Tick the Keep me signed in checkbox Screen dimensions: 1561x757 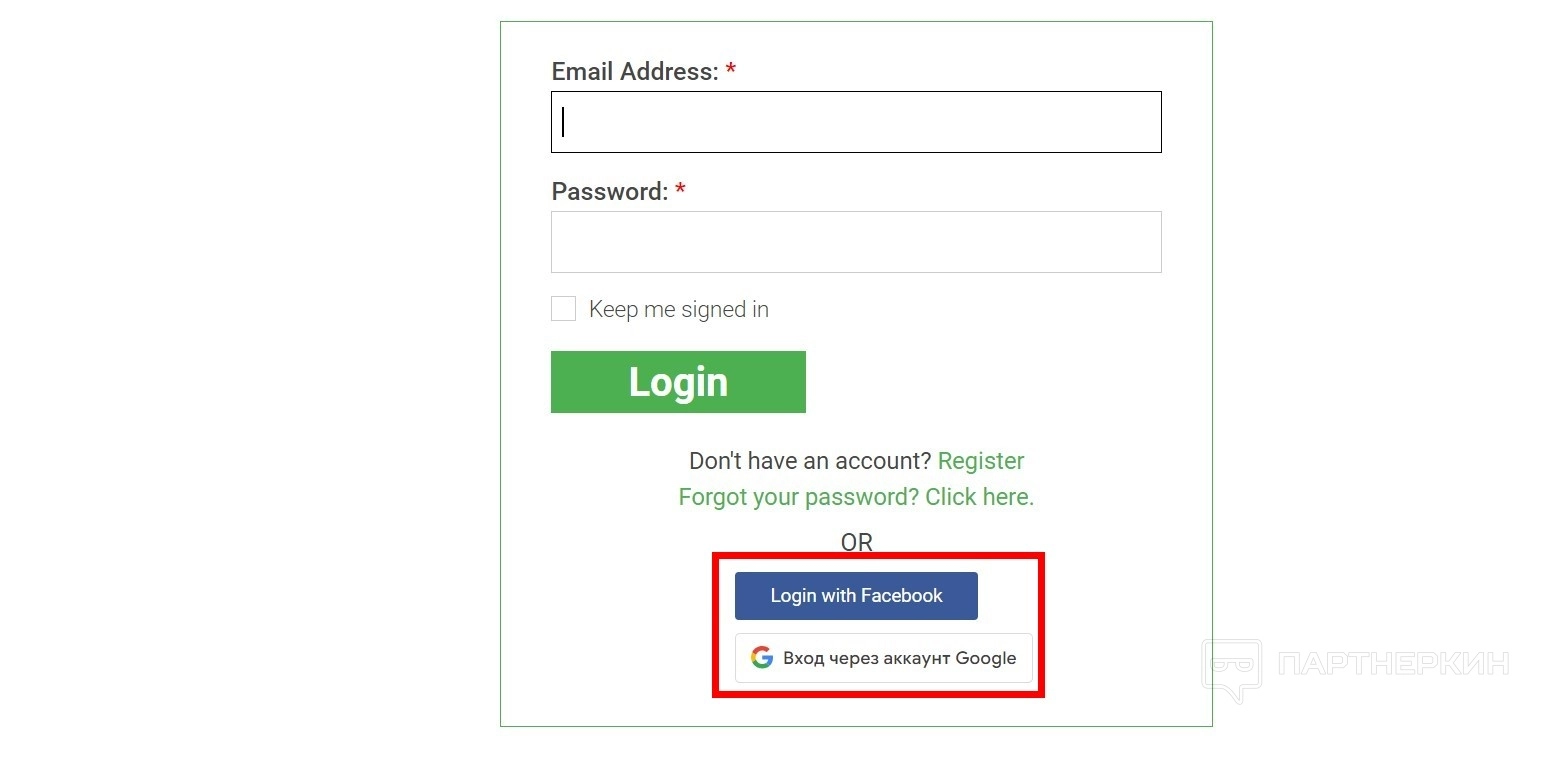[x=564, y=309]
